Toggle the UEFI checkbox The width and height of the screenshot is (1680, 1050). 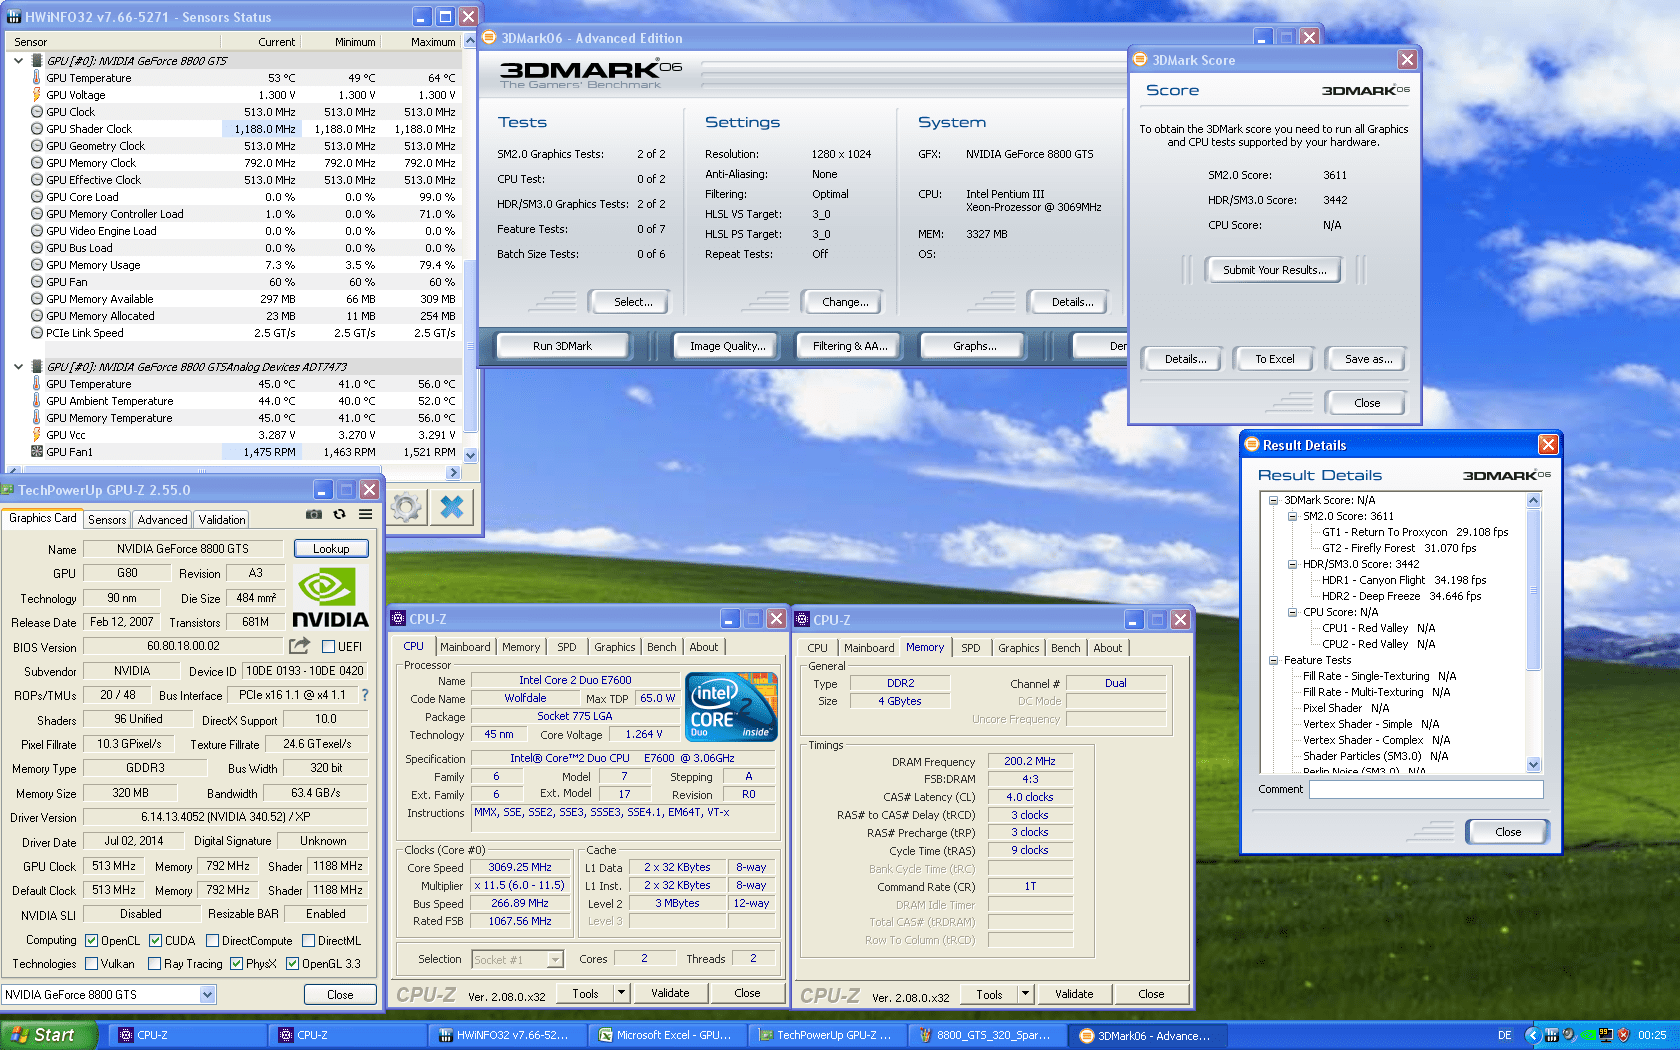[329, 647]
